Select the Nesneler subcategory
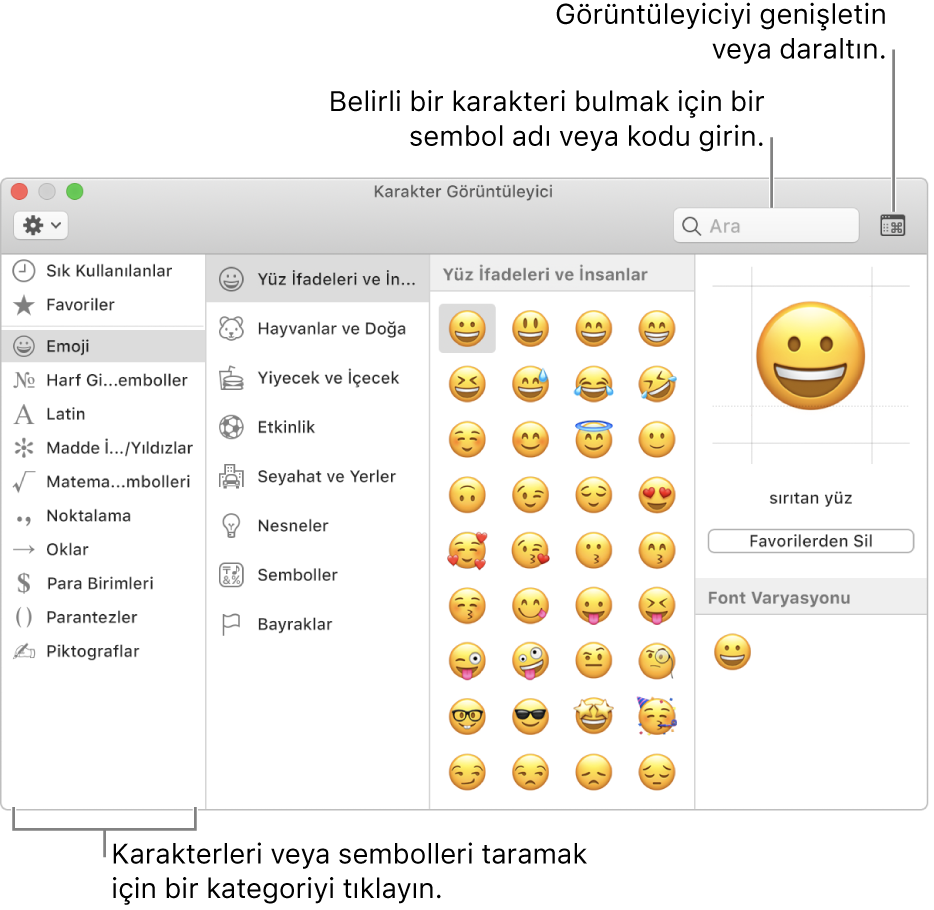The image size is (934, 910). [317, 526]
